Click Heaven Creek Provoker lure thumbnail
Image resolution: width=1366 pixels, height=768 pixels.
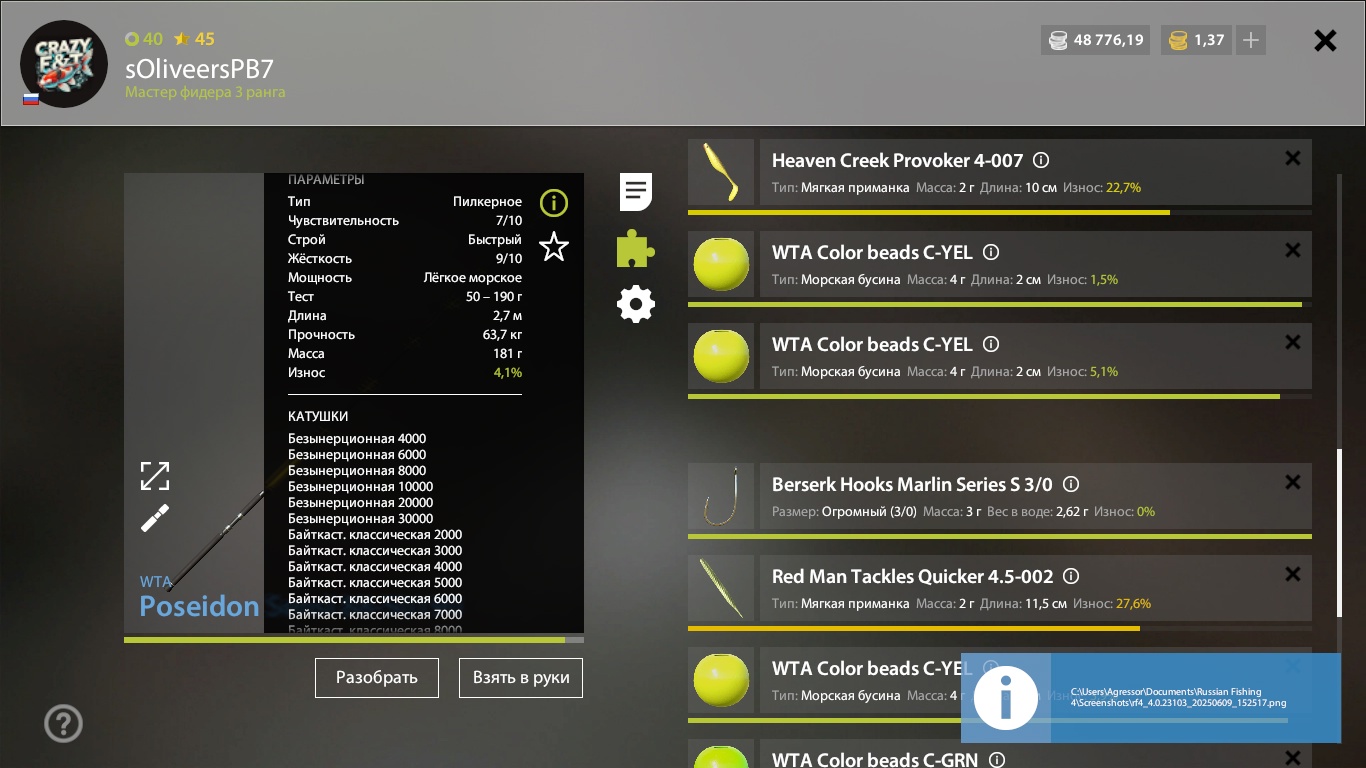[721, 172]
